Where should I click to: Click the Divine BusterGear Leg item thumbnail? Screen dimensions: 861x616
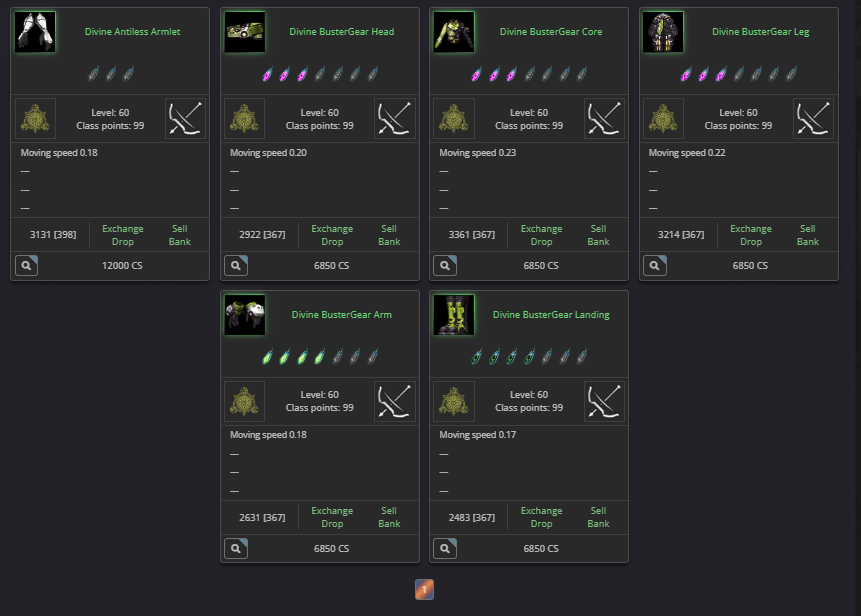(663, 32)
